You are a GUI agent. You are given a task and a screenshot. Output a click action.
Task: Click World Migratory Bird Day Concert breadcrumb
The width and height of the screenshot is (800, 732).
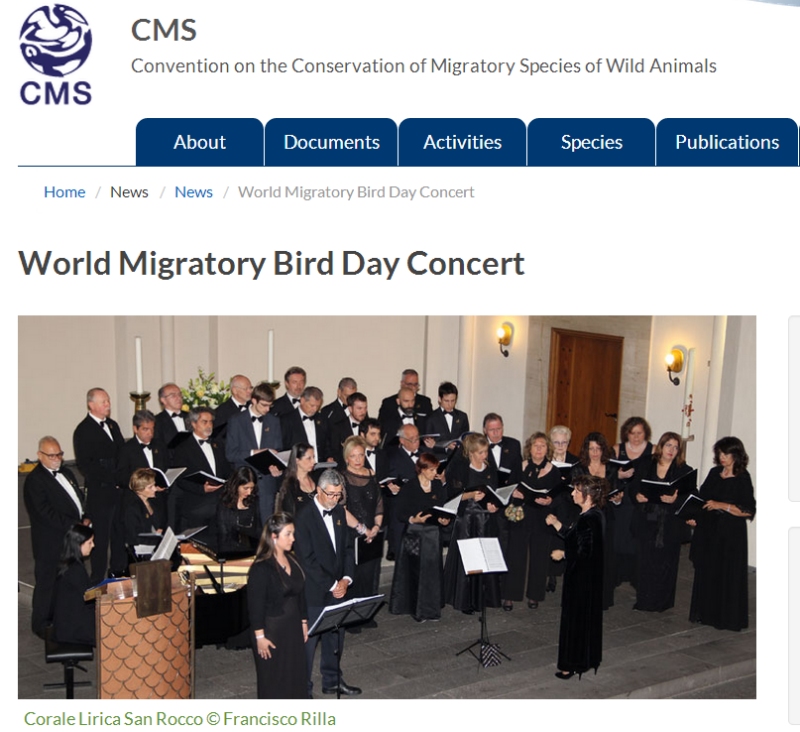356,192
